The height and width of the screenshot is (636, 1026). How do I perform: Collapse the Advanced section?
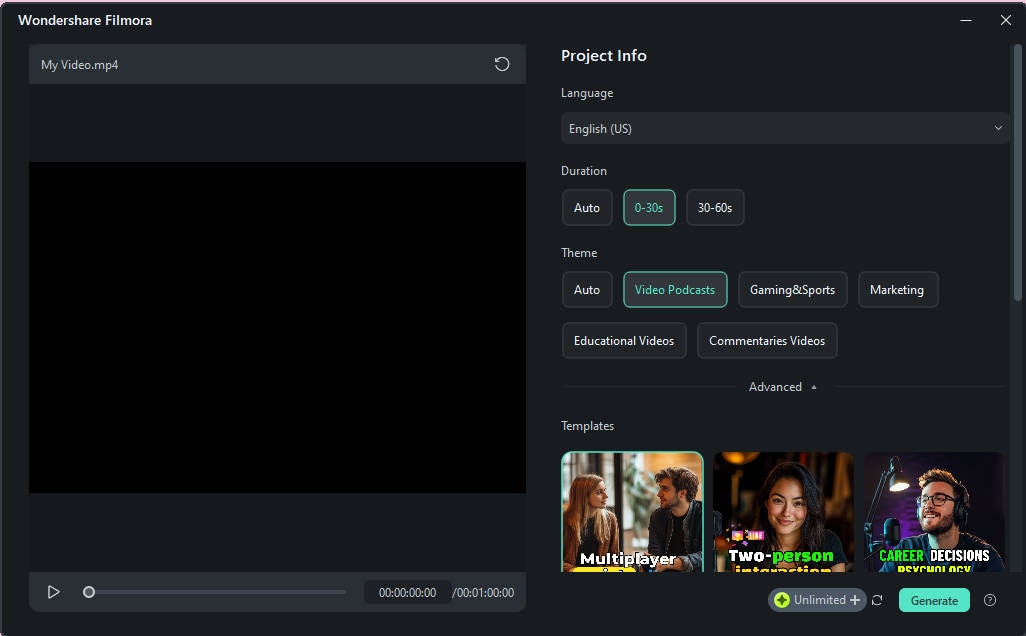(x=783, y=387)
